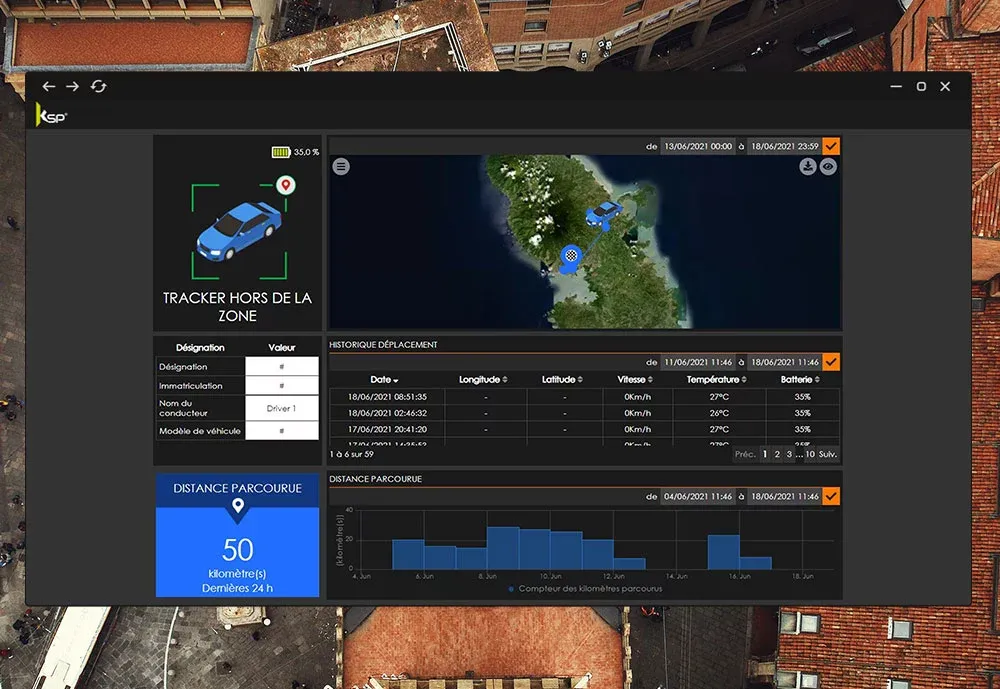Click the browser refresh icon

click(98, 87)
